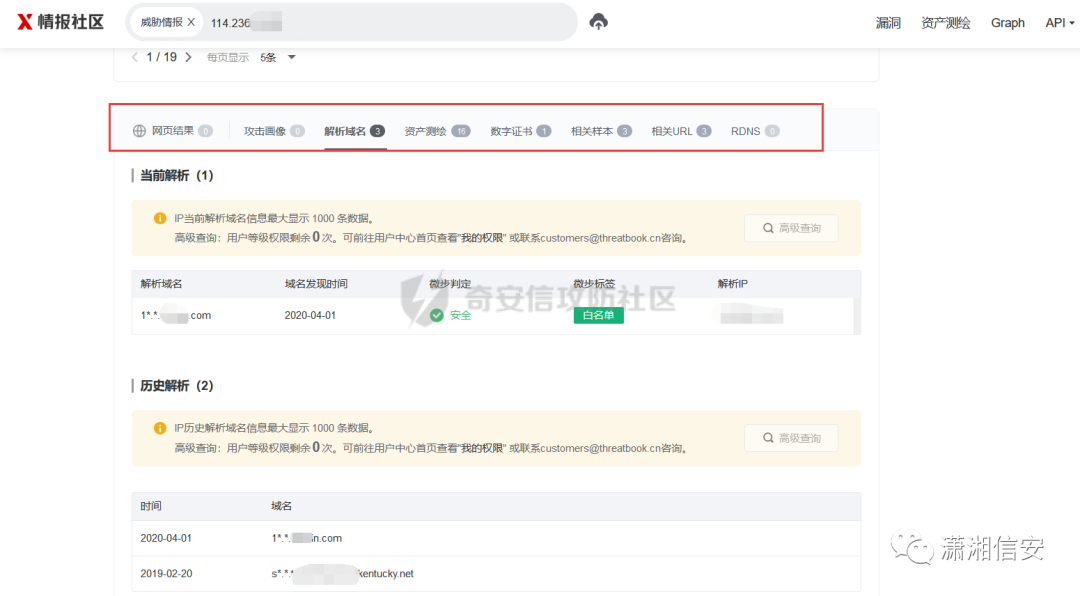Open the 漏洞 menu

tap(888, 23)
